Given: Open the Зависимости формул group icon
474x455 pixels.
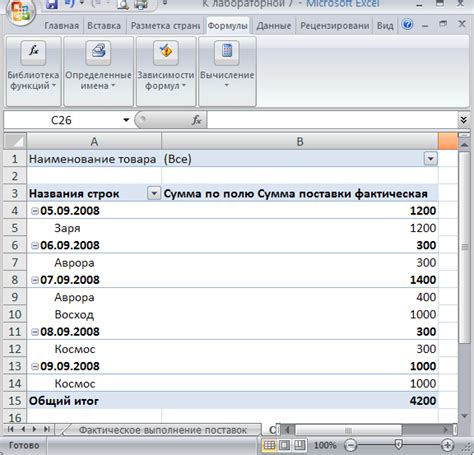Looking at the screenshot, I should tap(166, 52).
